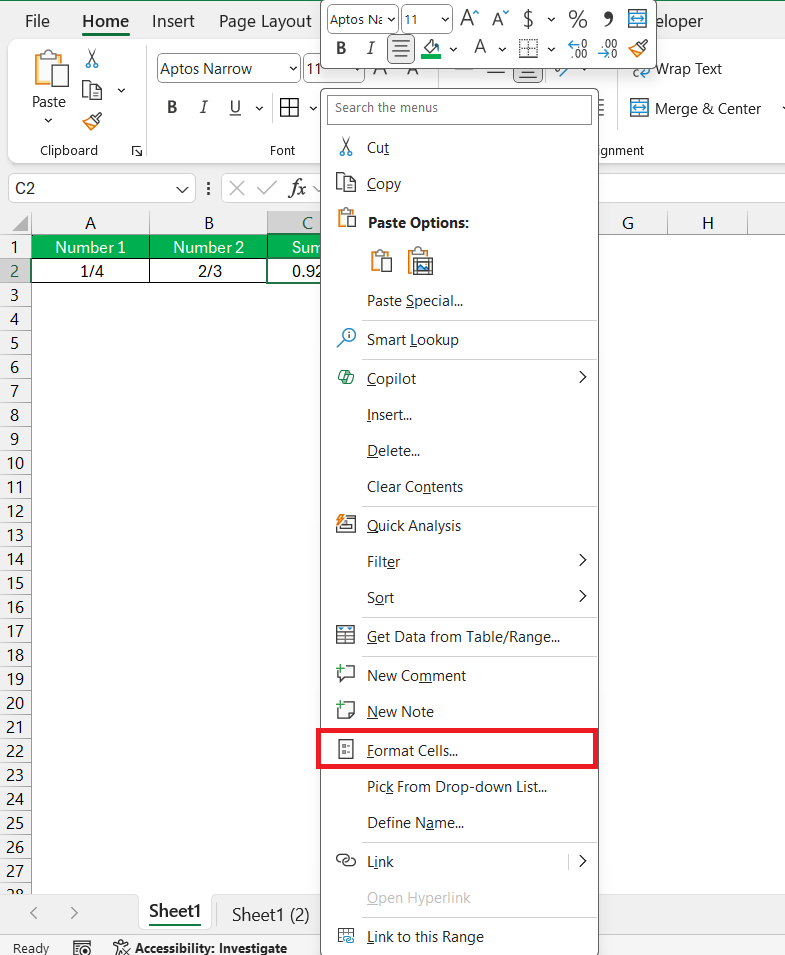Toggle Italic in the ribbon Font group
785x955 pixels.
click(203, 108)
